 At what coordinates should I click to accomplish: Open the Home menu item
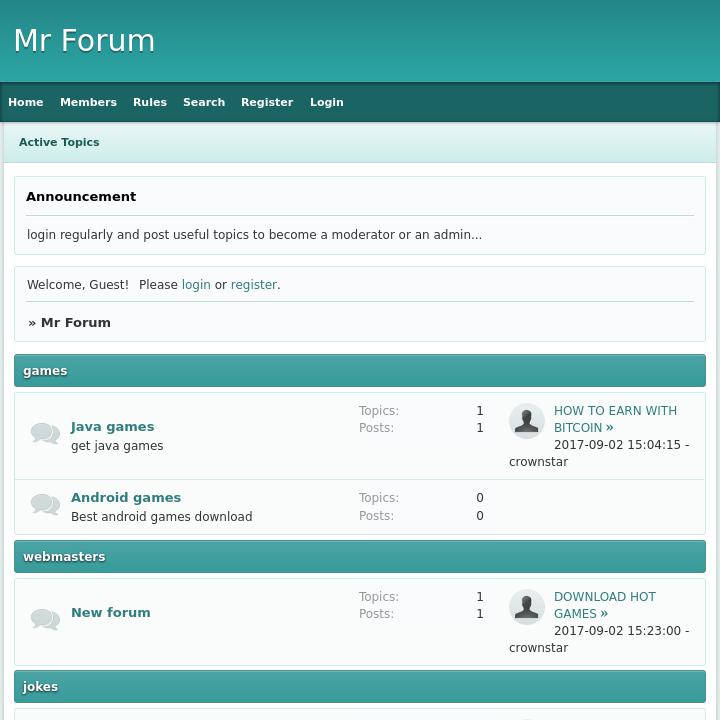click(x=26, y=102)
